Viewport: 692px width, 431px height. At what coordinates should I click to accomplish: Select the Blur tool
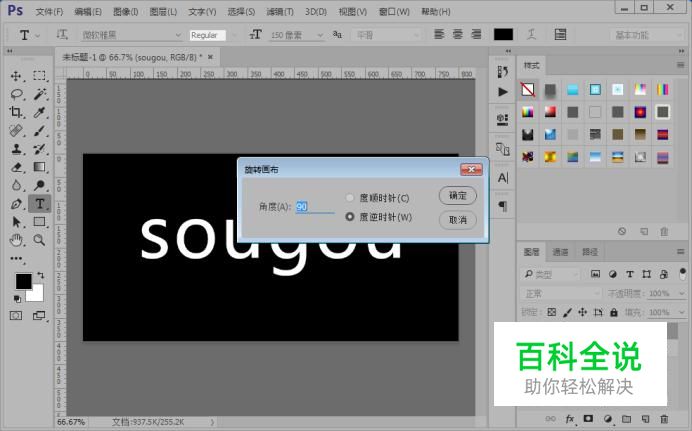coord(16,185)
